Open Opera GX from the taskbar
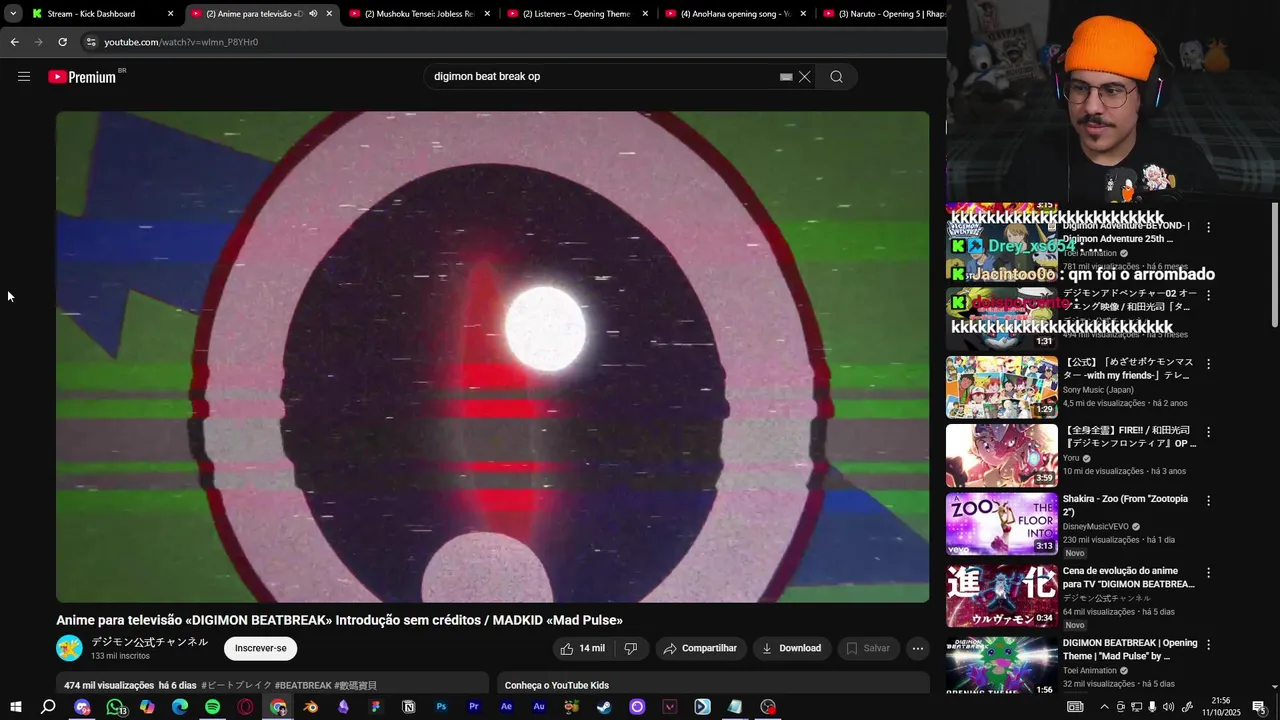Screen dimensions: 1280x720 tap(245, 707)
